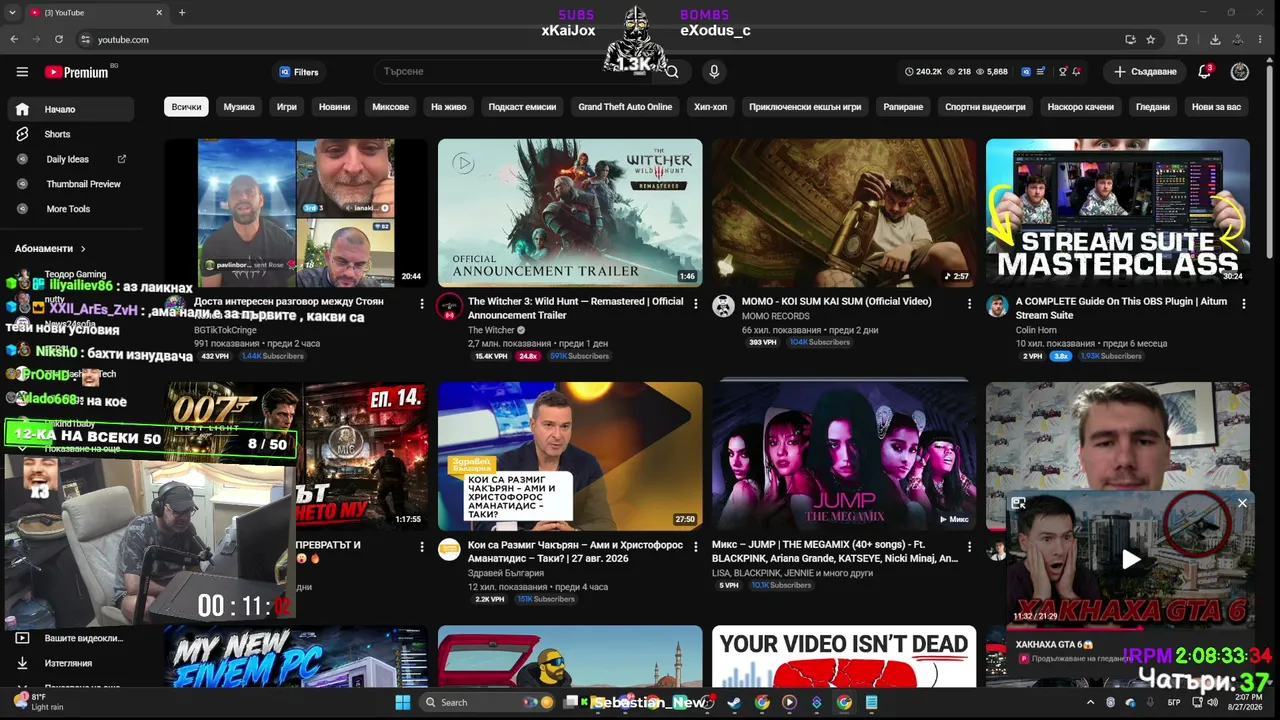Go back with the browser back arrow
1280x720 pixels.
pyautogui.click(x=14, y=39)
